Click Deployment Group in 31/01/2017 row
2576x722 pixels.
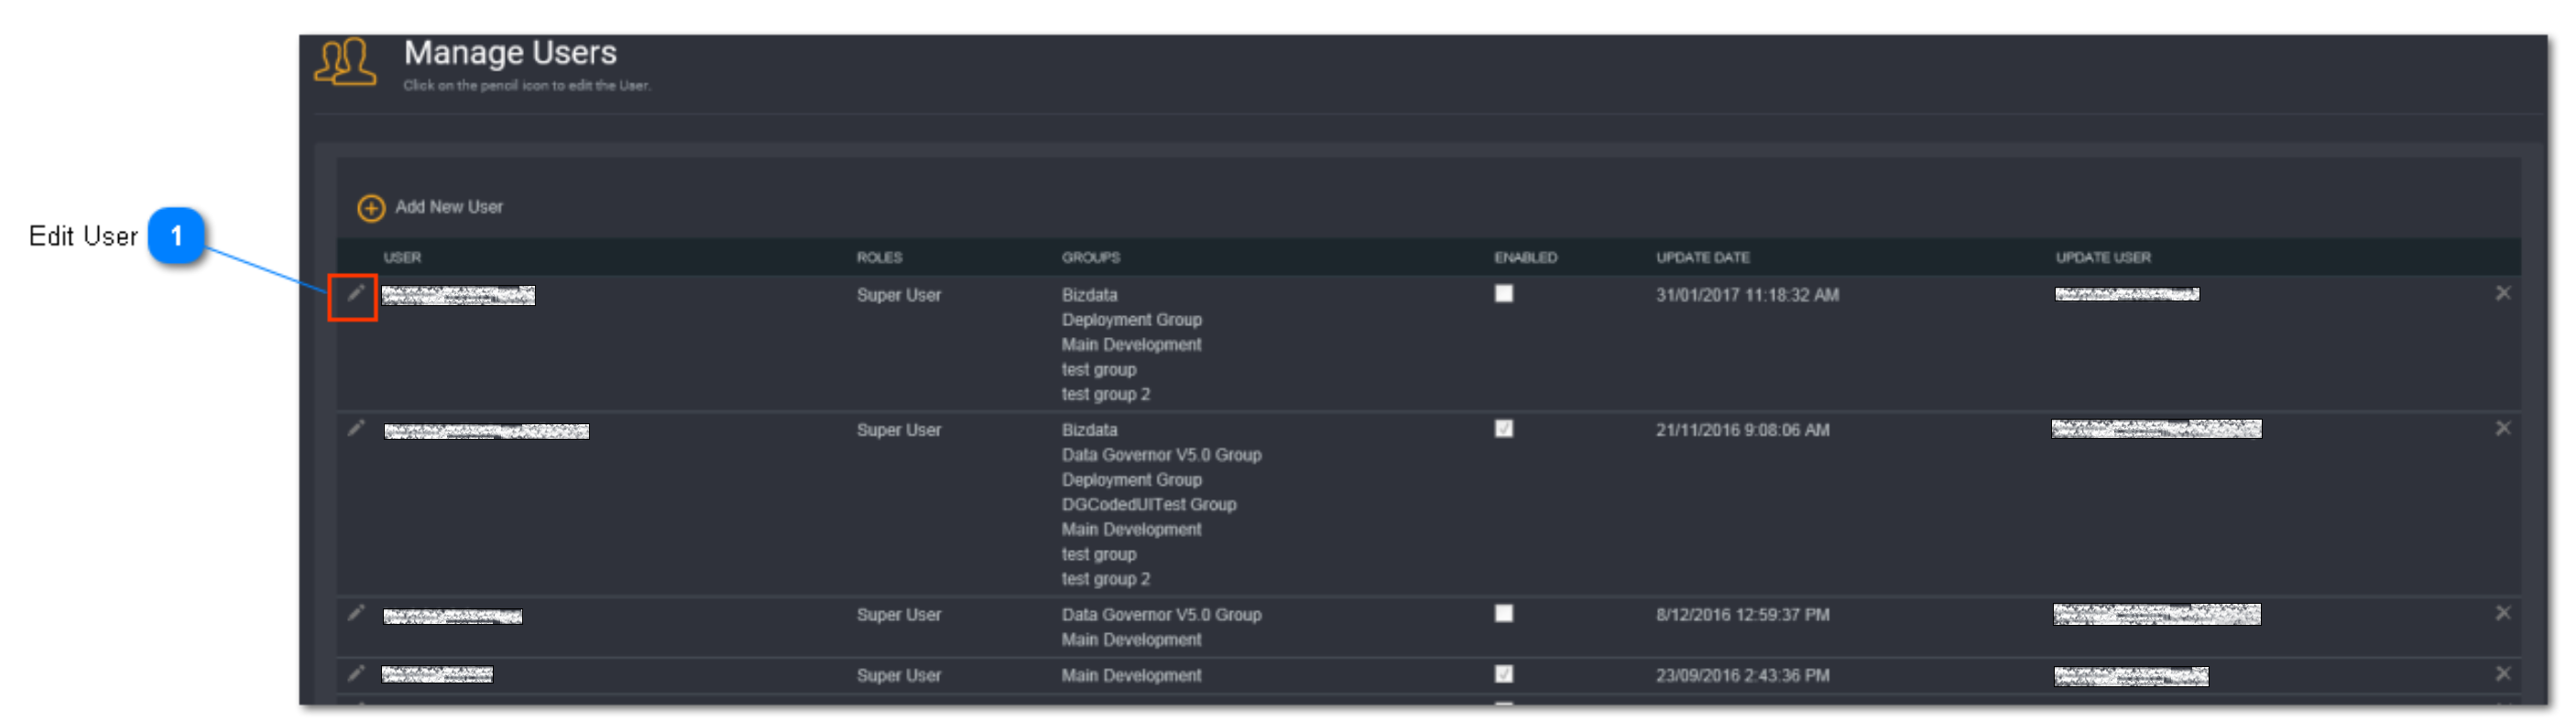(x=1131, y=320)
